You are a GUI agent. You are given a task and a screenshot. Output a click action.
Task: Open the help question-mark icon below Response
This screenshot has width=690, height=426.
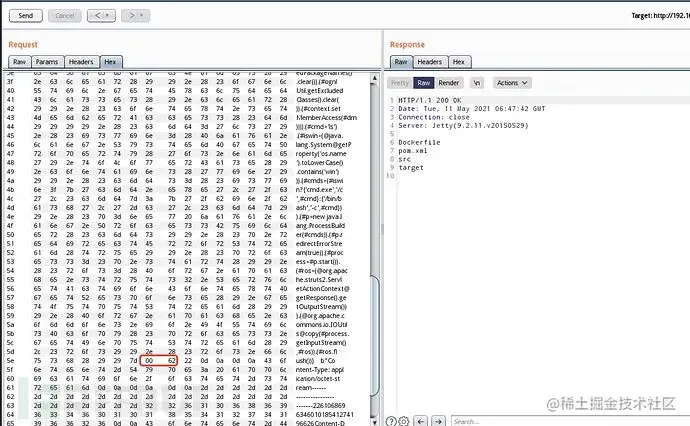(x=391, y=421)
